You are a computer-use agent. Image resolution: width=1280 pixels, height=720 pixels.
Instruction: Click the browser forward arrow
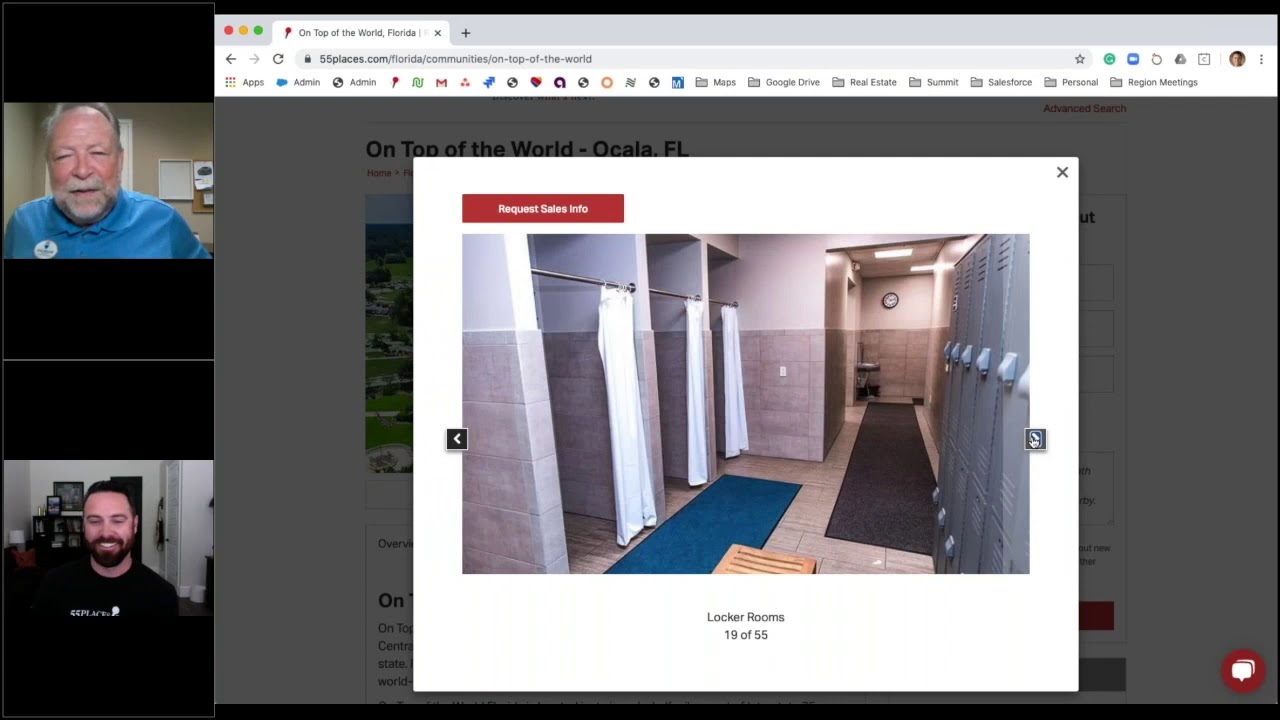pyautogui.click(x=254, y=59)
